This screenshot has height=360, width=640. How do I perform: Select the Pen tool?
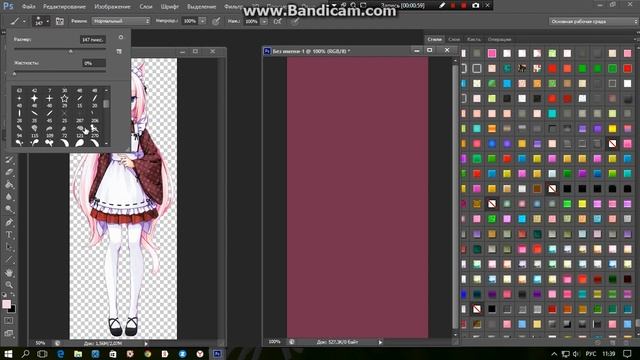click(x=9, y=222)
